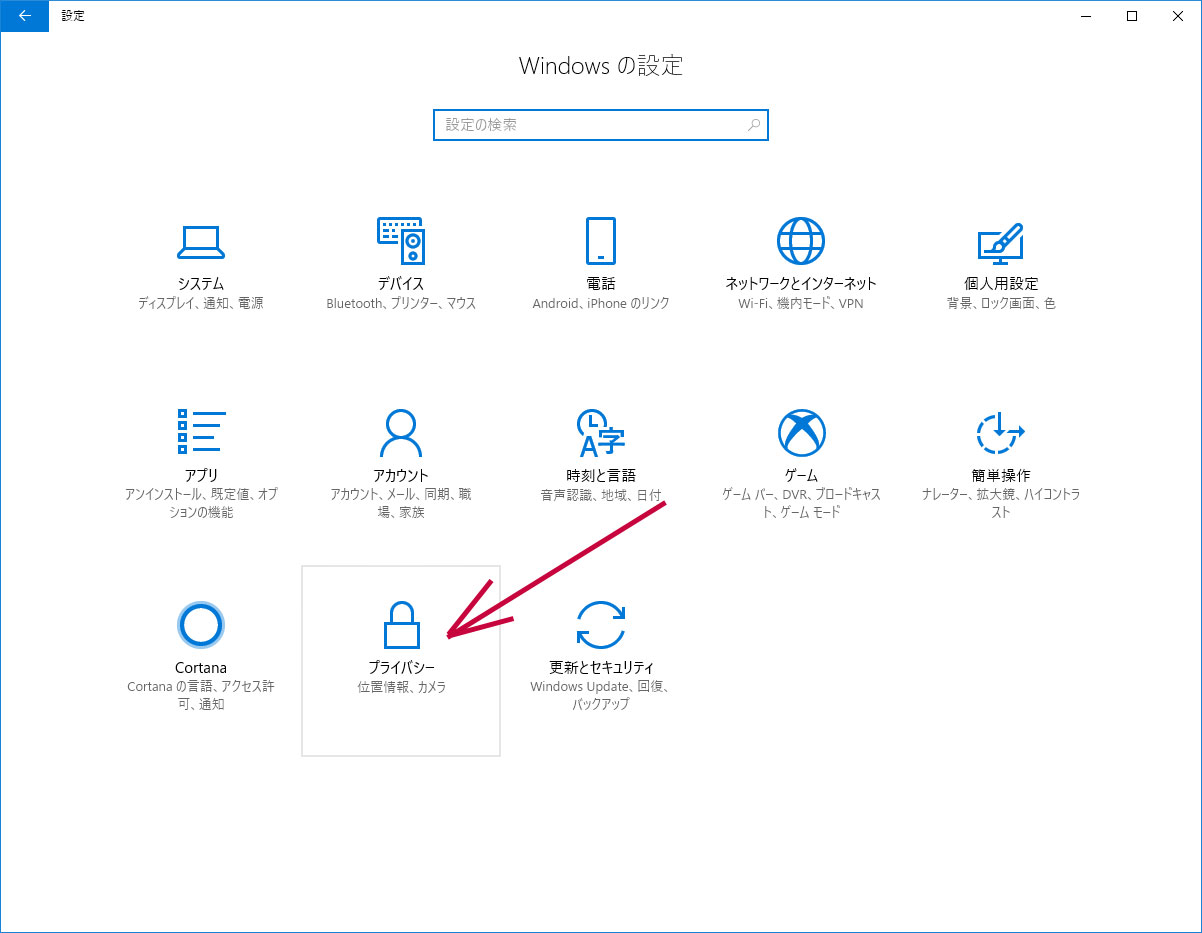The image size is (1202, 933).
Task: Open the ゲーム Xbox icon
Action: (x=801, y=432)
